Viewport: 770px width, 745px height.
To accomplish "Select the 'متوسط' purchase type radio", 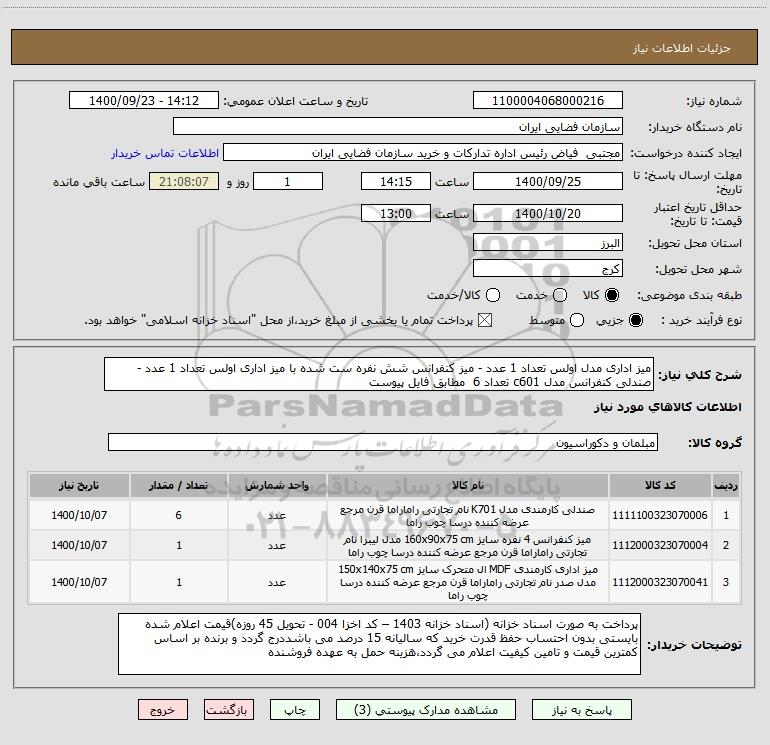I will pos(577,320).
